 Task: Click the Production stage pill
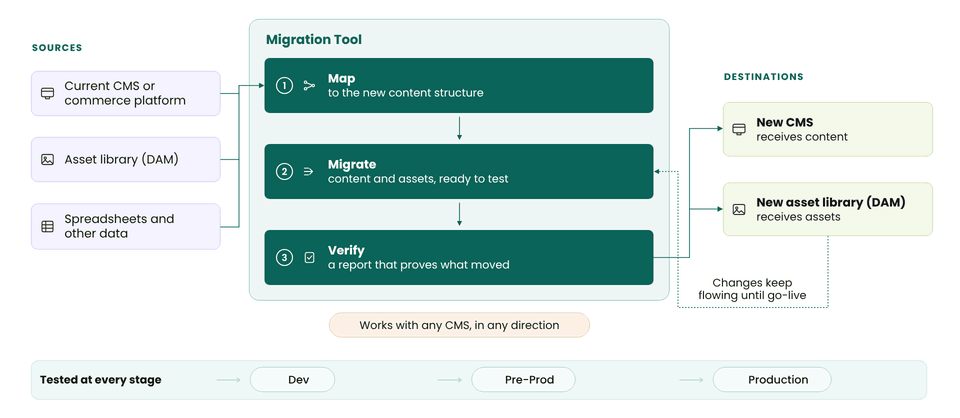point(772,379)
